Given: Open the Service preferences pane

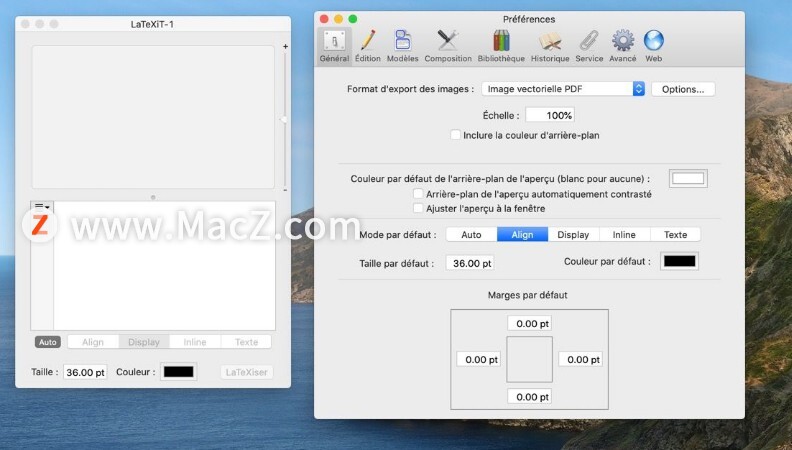Looking at the screenshot, I should point(589,46).
